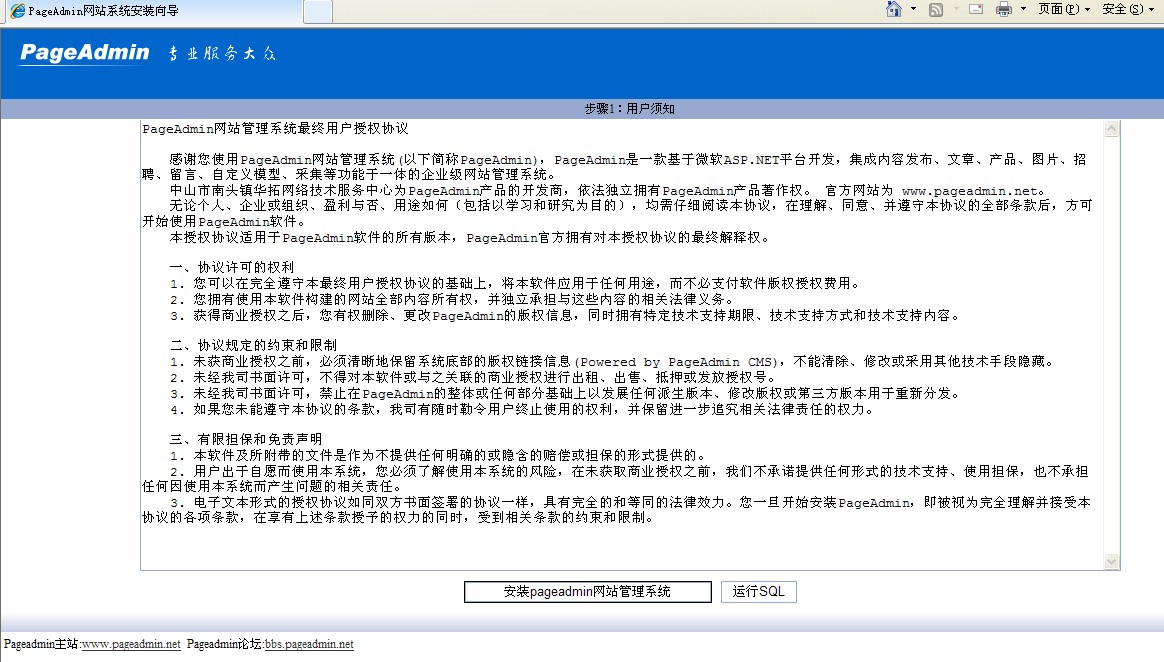Open a new blank tab
This screenshot has height=662, width=1164.
pos(317,11)
